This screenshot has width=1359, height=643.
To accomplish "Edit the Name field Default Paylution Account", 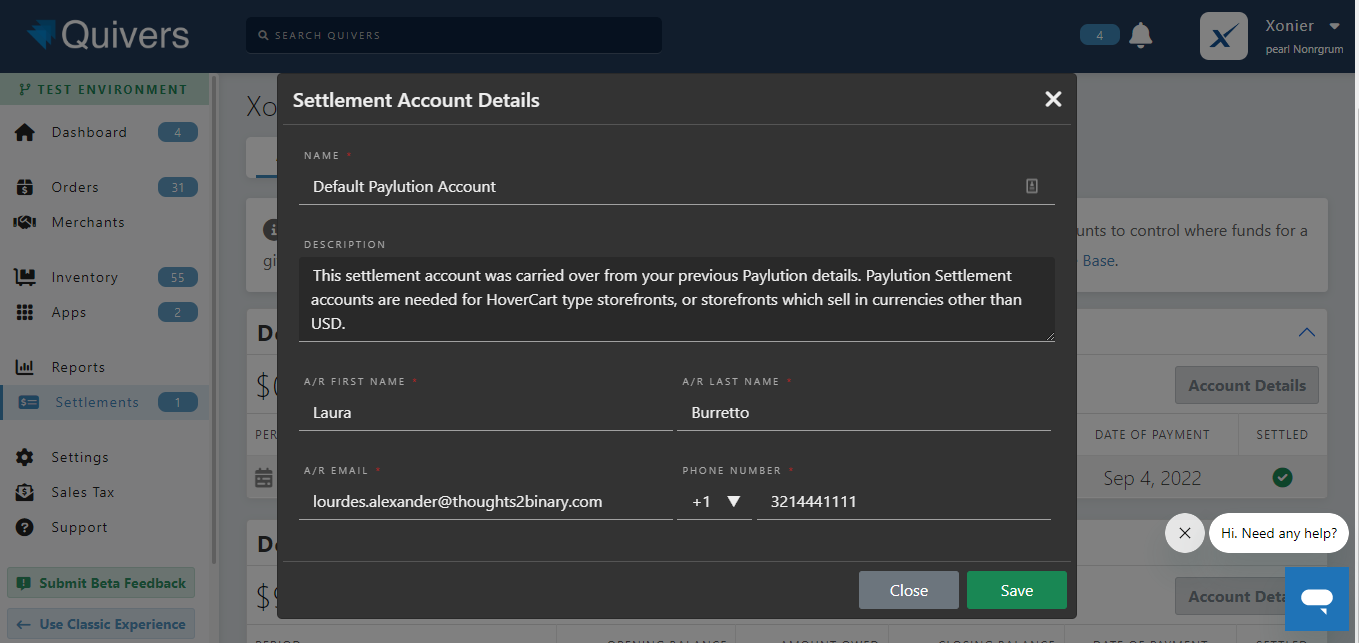I will pos(676,186).
